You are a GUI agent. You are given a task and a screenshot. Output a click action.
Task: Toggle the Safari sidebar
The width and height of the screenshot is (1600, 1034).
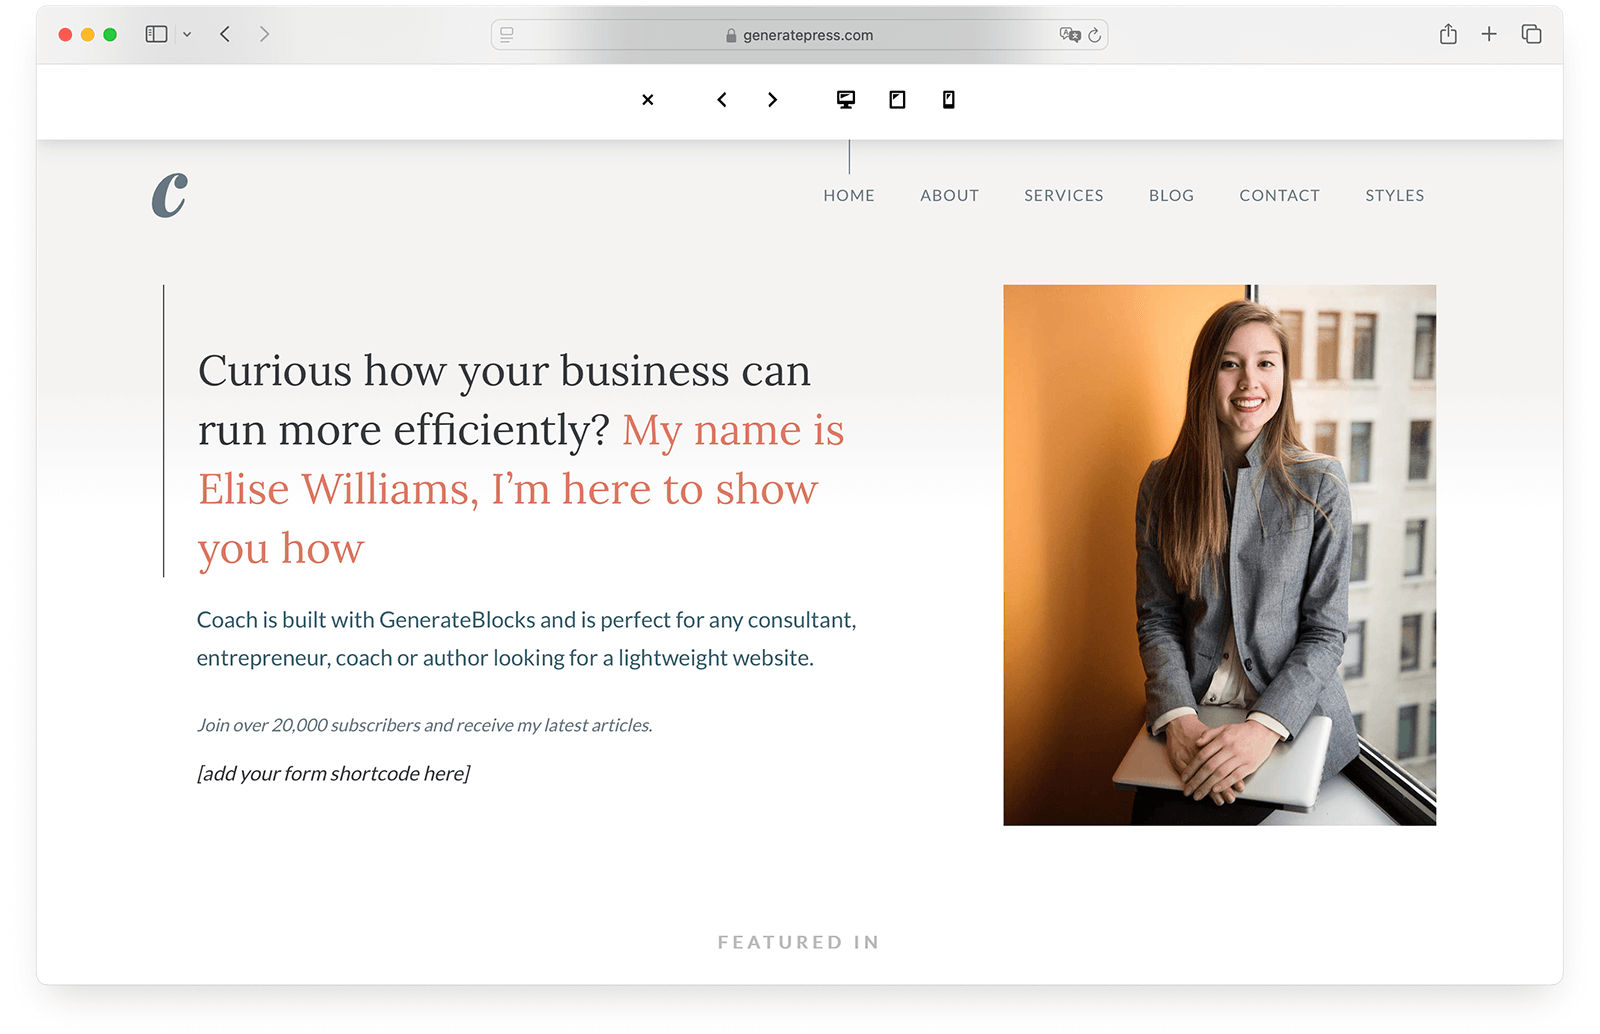[x=156, y=34]
